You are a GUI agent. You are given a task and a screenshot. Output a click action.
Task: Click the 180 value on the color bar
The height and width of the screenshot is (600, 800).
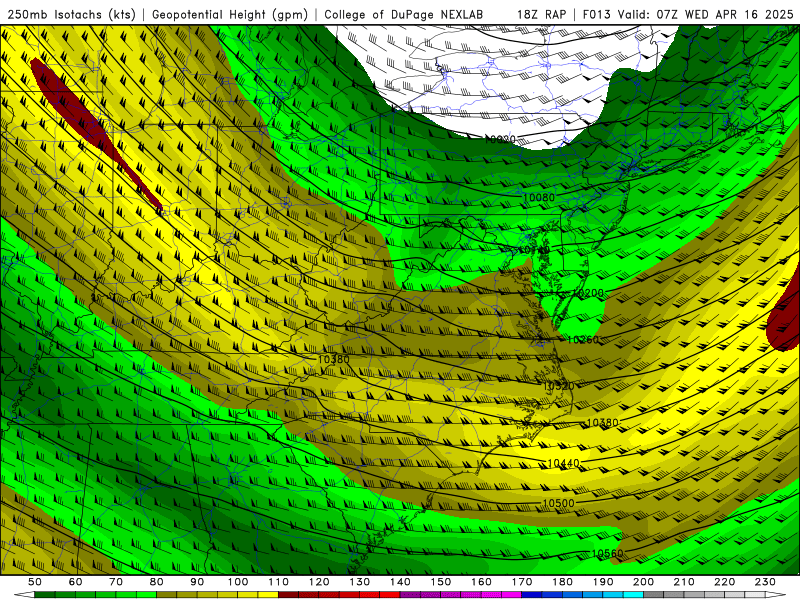pyautogui.click(x=562, y=582)
